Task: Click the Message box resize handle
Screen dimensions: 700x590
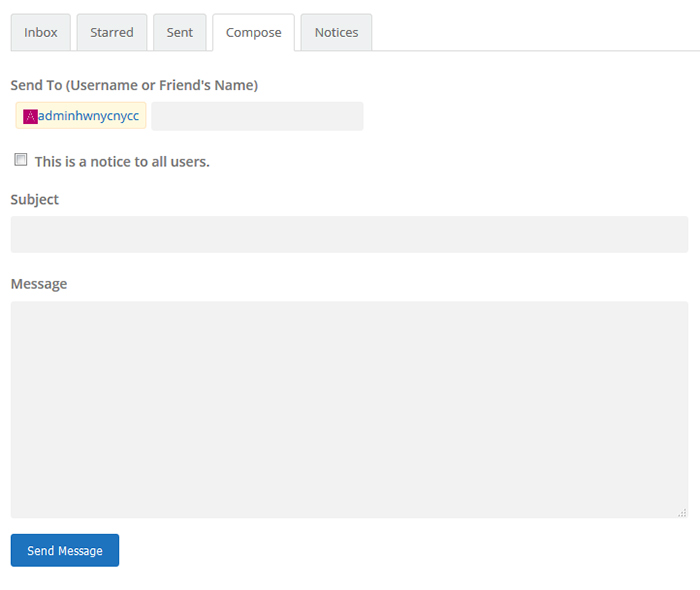Action: click(x=682, y=512)
